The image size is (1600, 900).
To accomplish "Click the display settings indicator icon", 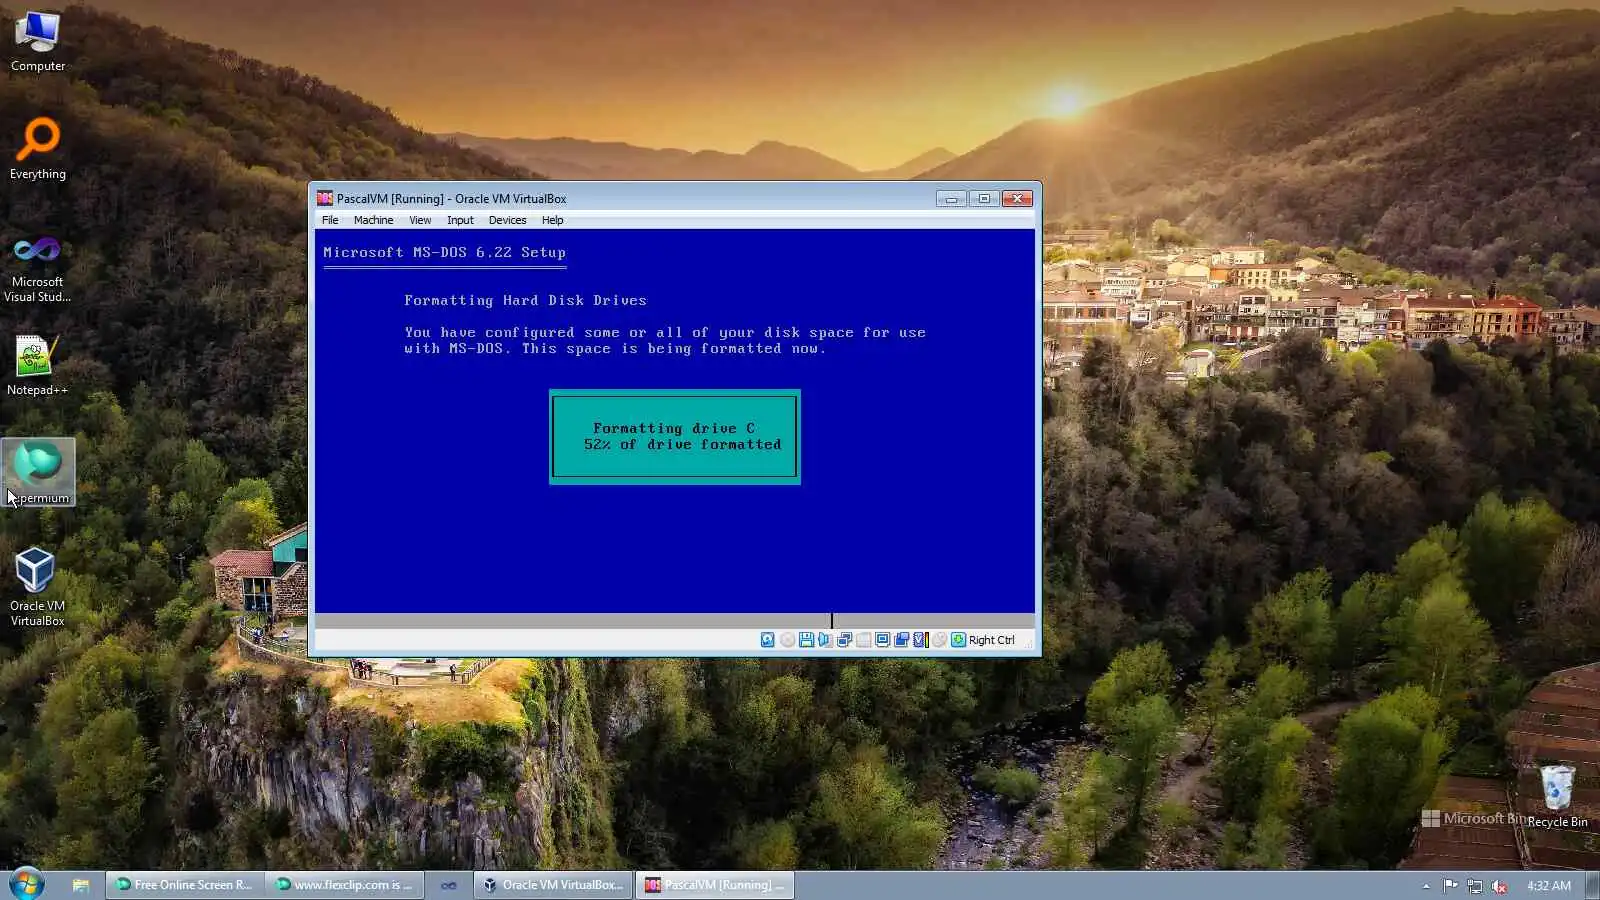I will (x=882, y=640).
